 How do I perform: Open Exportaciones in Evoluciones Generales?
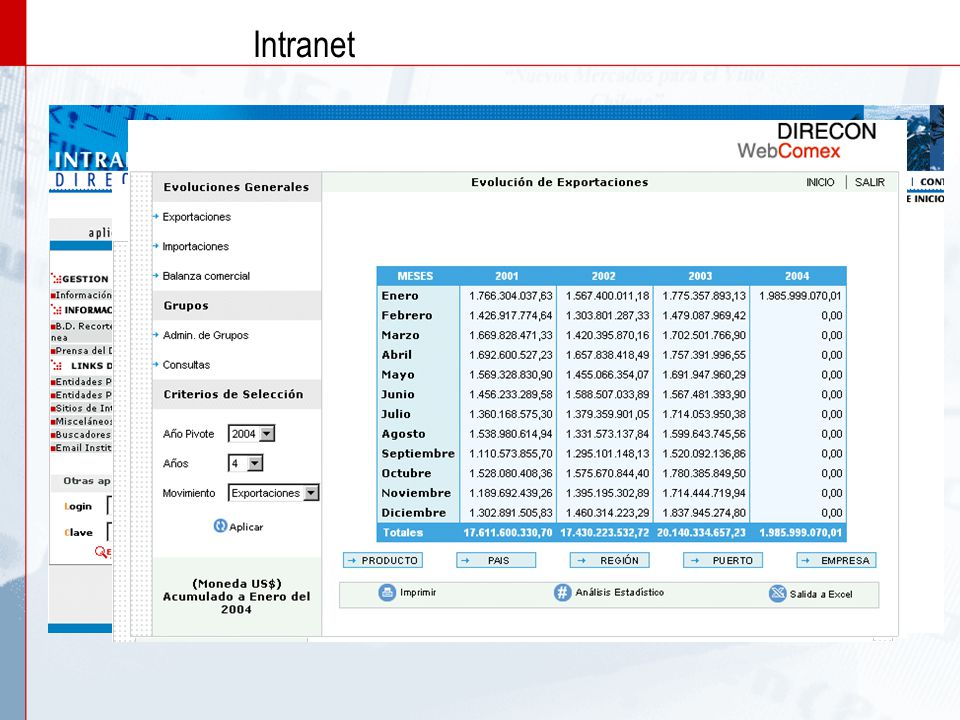point(197,217)
